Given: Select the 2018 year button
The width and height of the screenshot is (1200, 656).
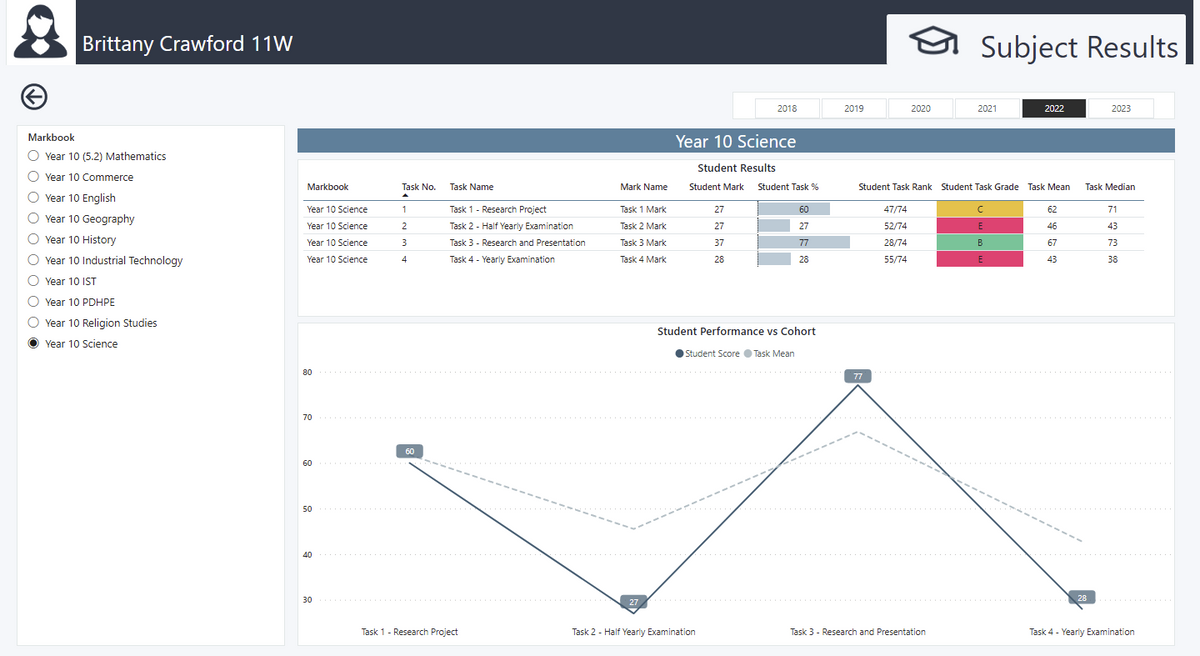Looking at the screenshot, I should click(787, 108).
